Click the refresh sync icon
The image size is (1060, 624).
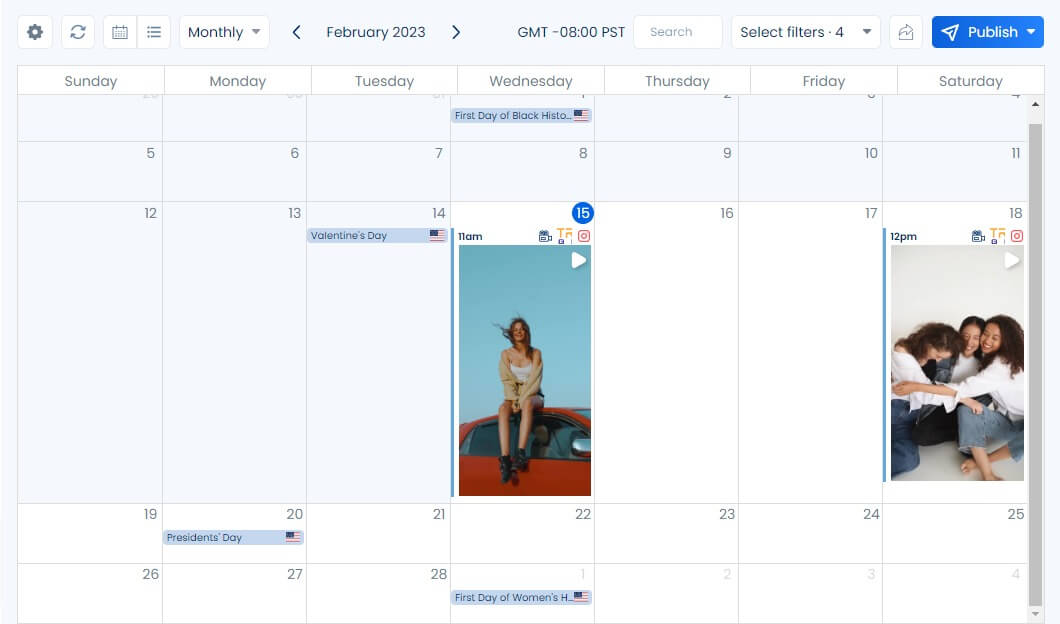78,31
